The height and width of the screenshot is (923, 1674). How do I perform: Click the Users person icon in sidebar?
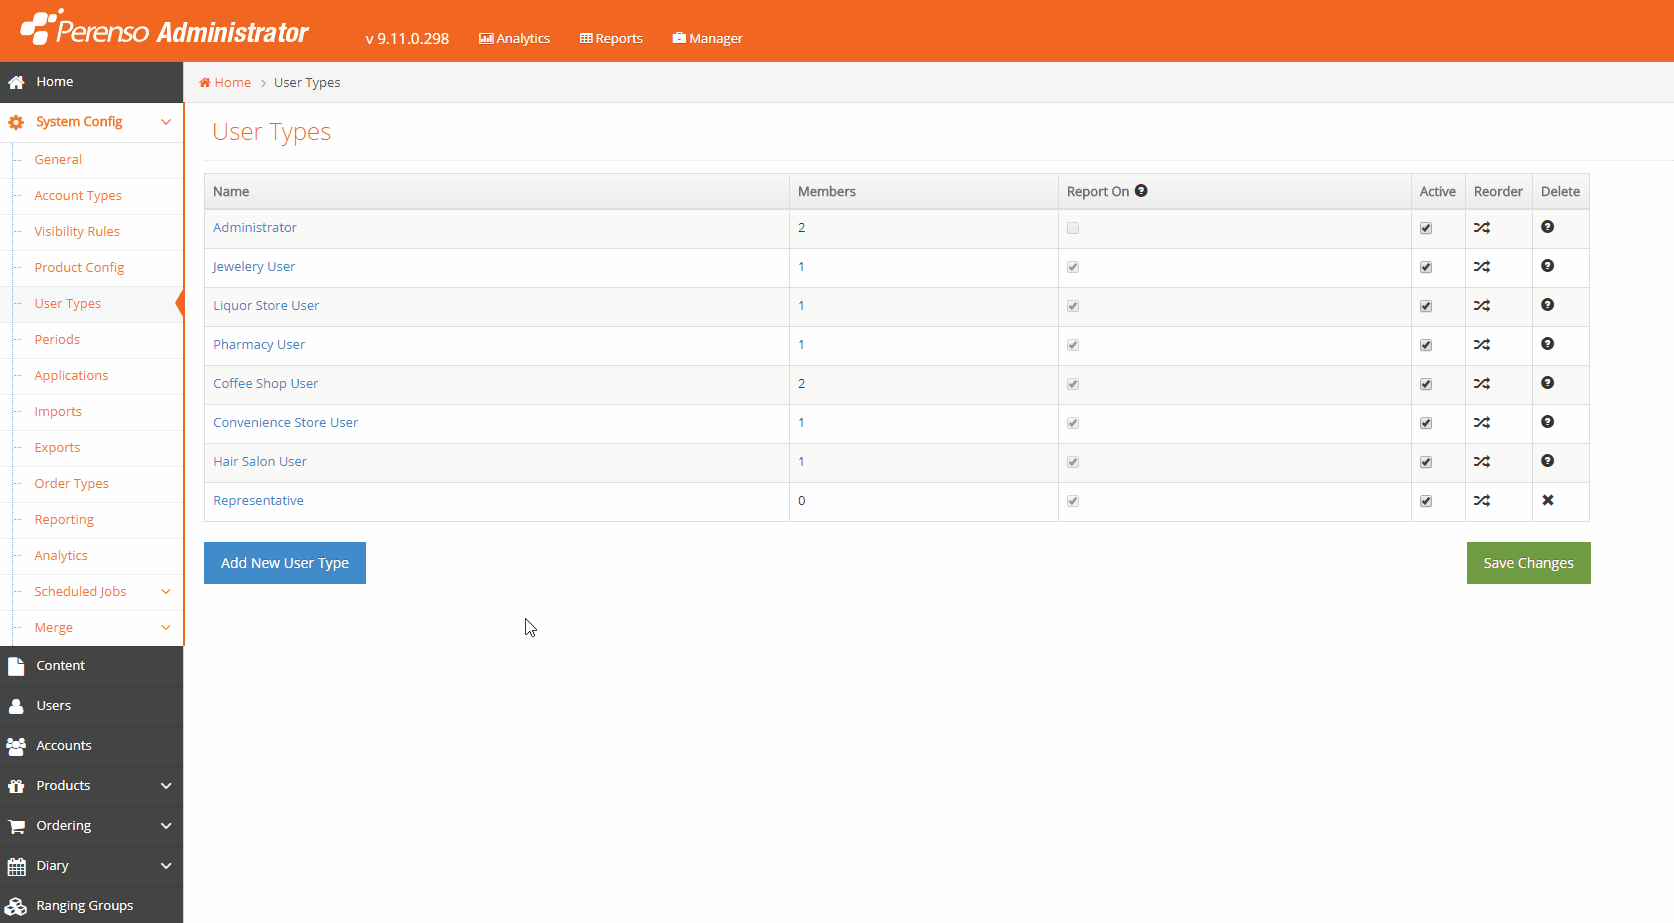[16, 706]
